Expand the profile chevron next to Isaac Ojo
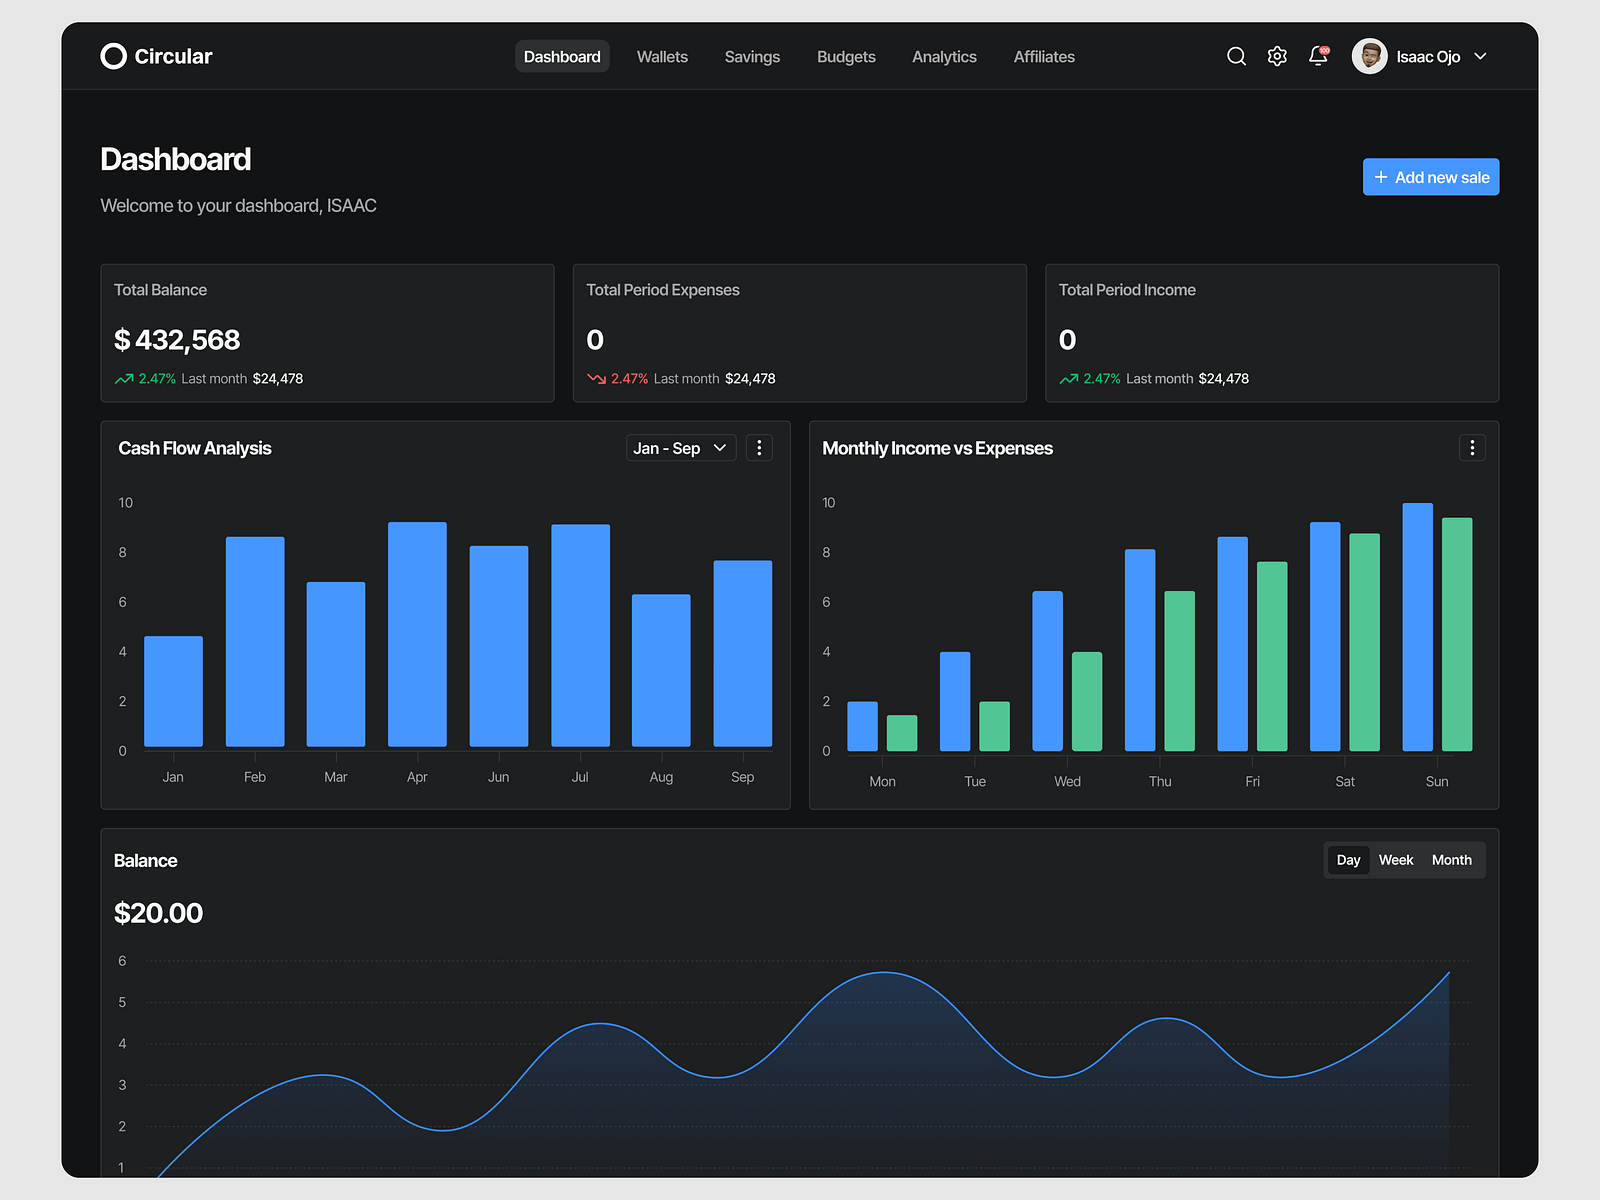This screenshot has height=1200, width=1600. point(1480,57)
